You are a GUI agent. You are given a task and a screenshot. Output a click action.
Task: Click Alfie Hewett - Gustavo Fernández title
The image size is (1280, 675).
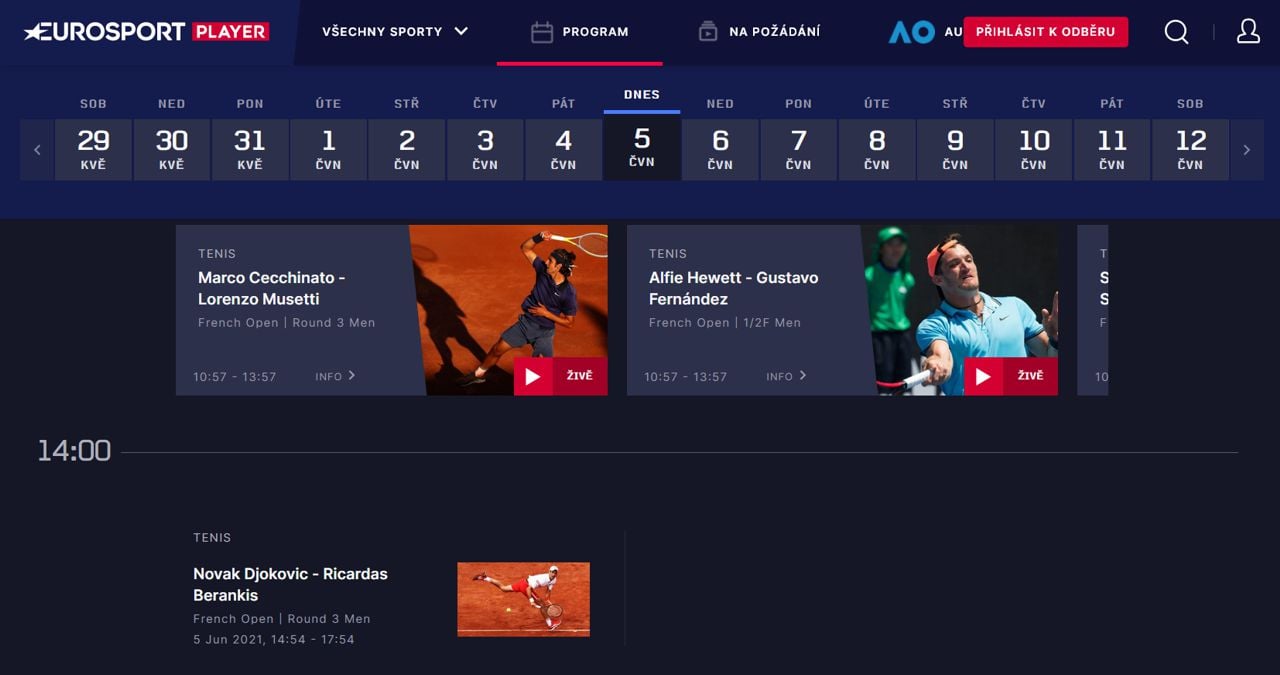pyautogui.click(x=733, y=288)
